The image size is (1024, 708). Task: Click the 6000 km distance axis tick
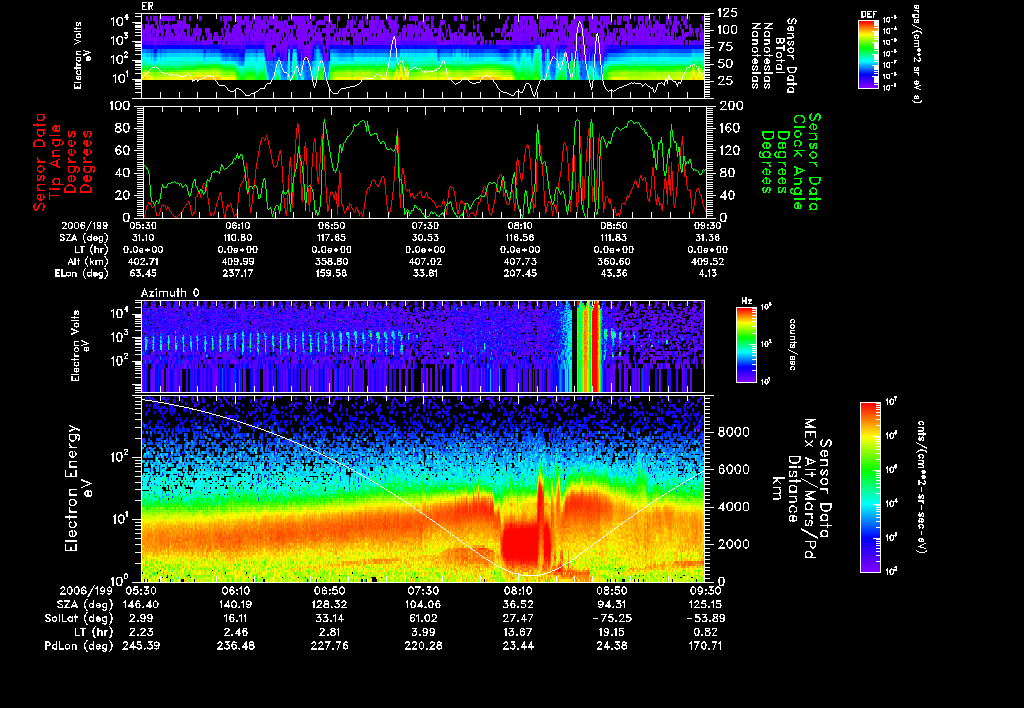click(733, 469)
